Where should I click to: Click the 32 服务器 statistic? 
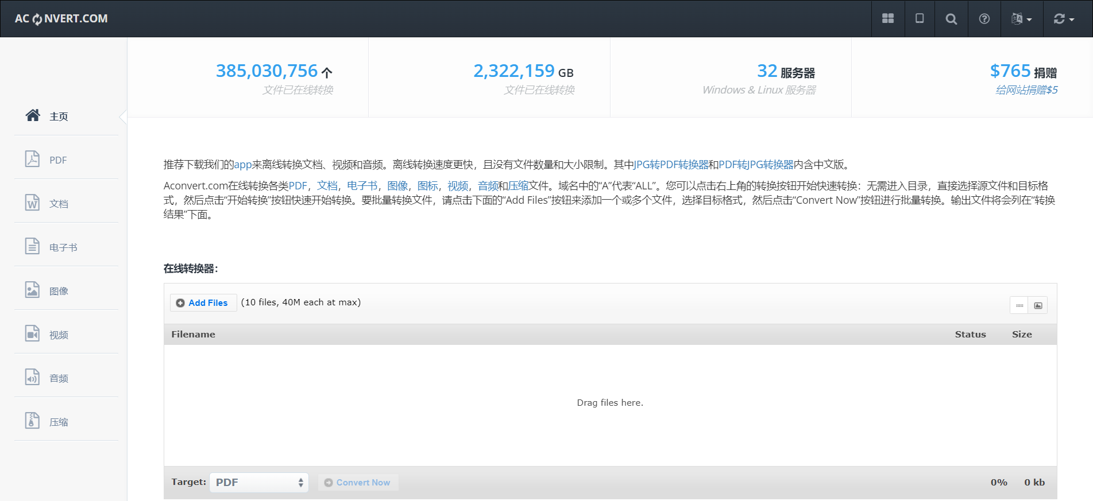click(x=786, y=70)
